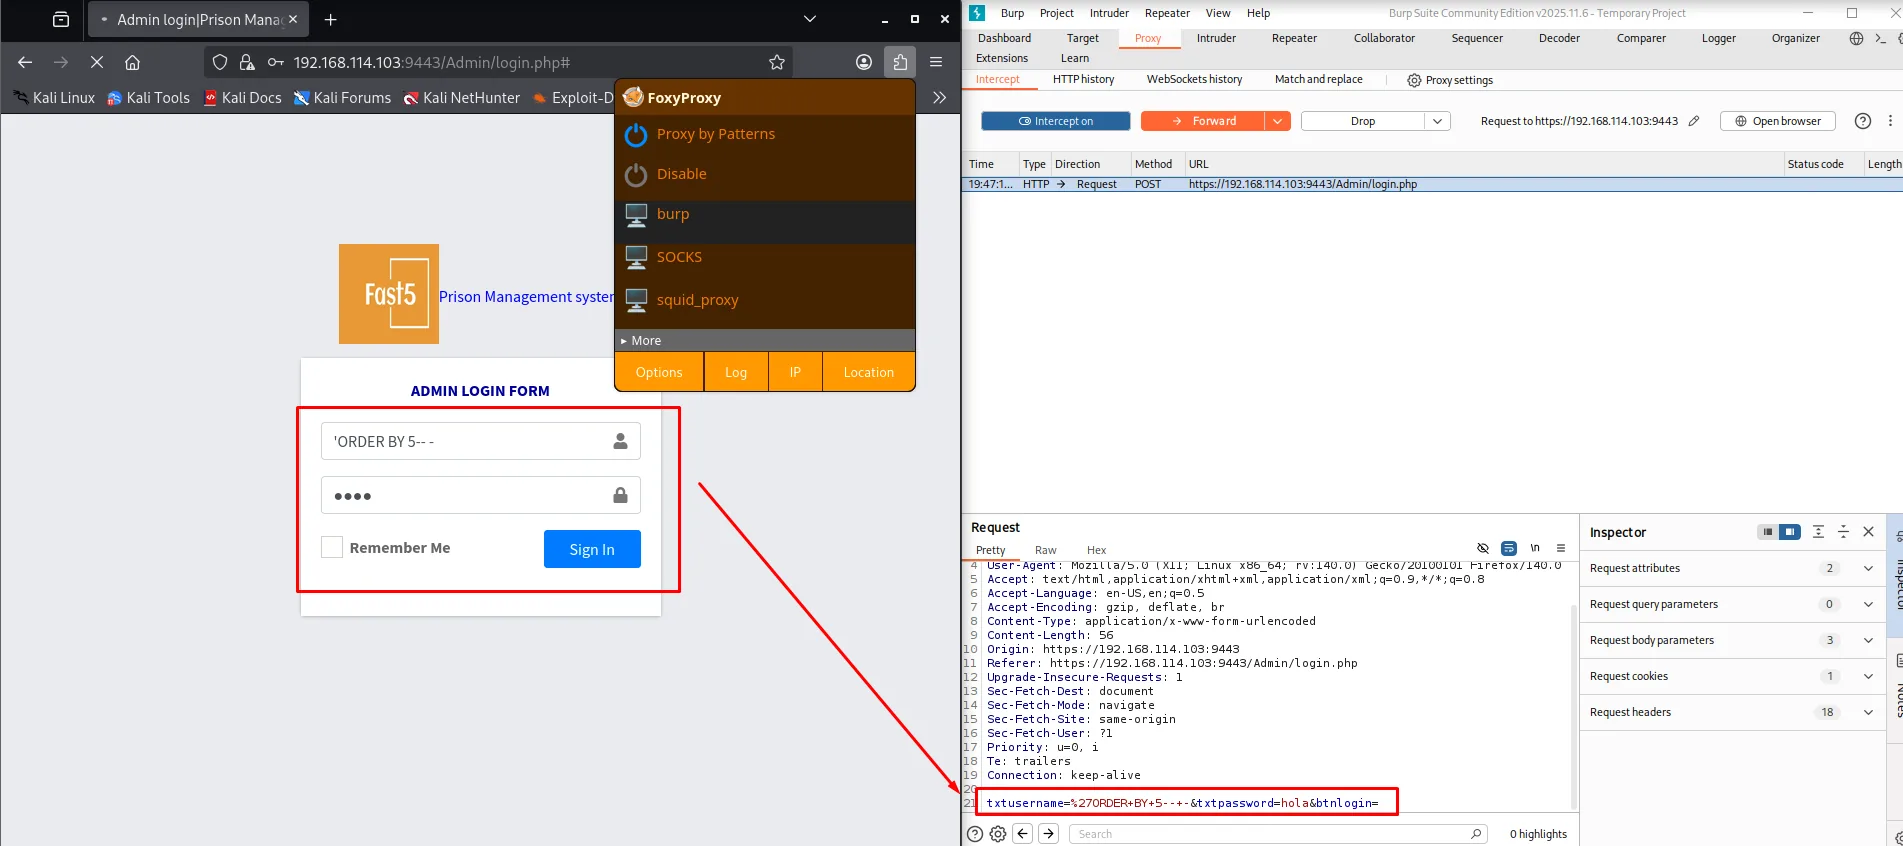
Task: Click the password input field
Action: (x=480, y=495)
